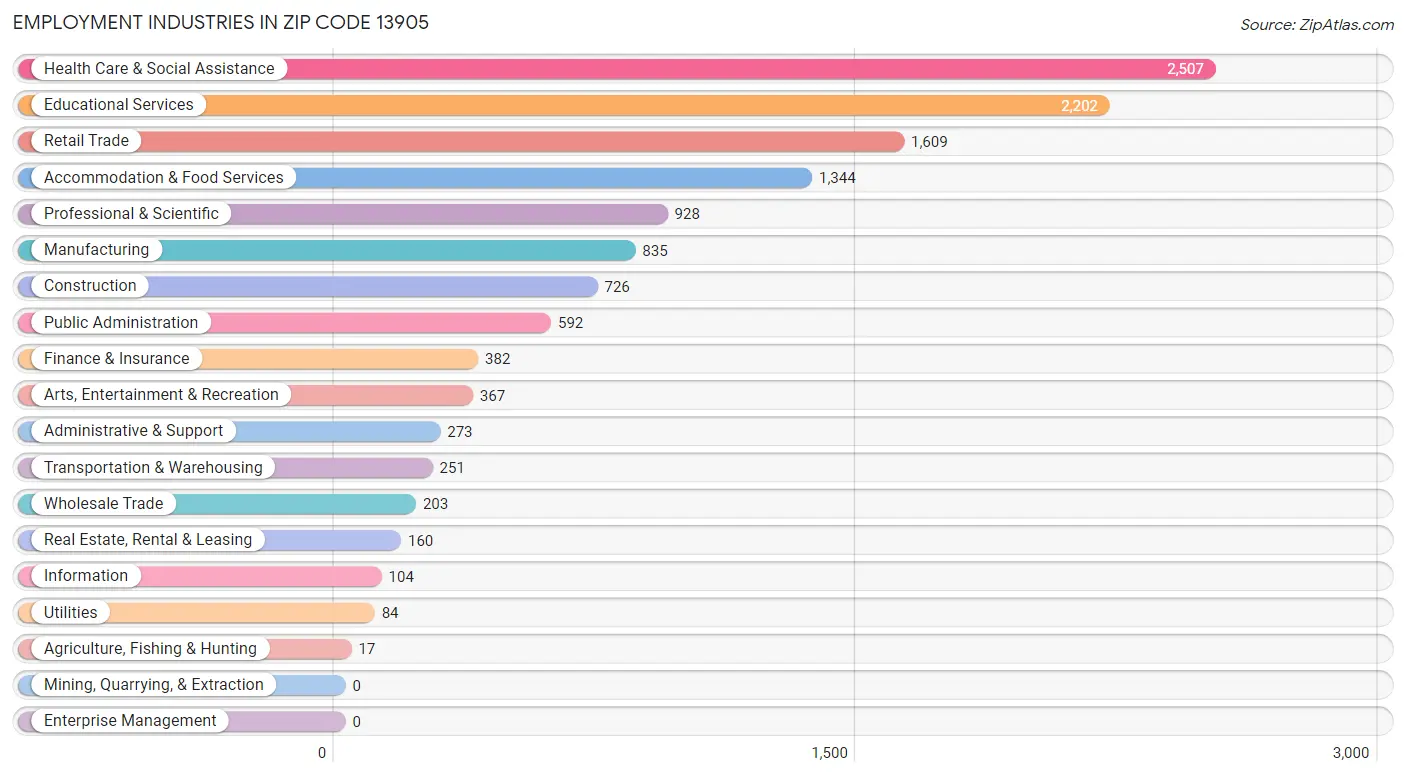
Task: Select the 928 value label
Action: click(687, 214)
